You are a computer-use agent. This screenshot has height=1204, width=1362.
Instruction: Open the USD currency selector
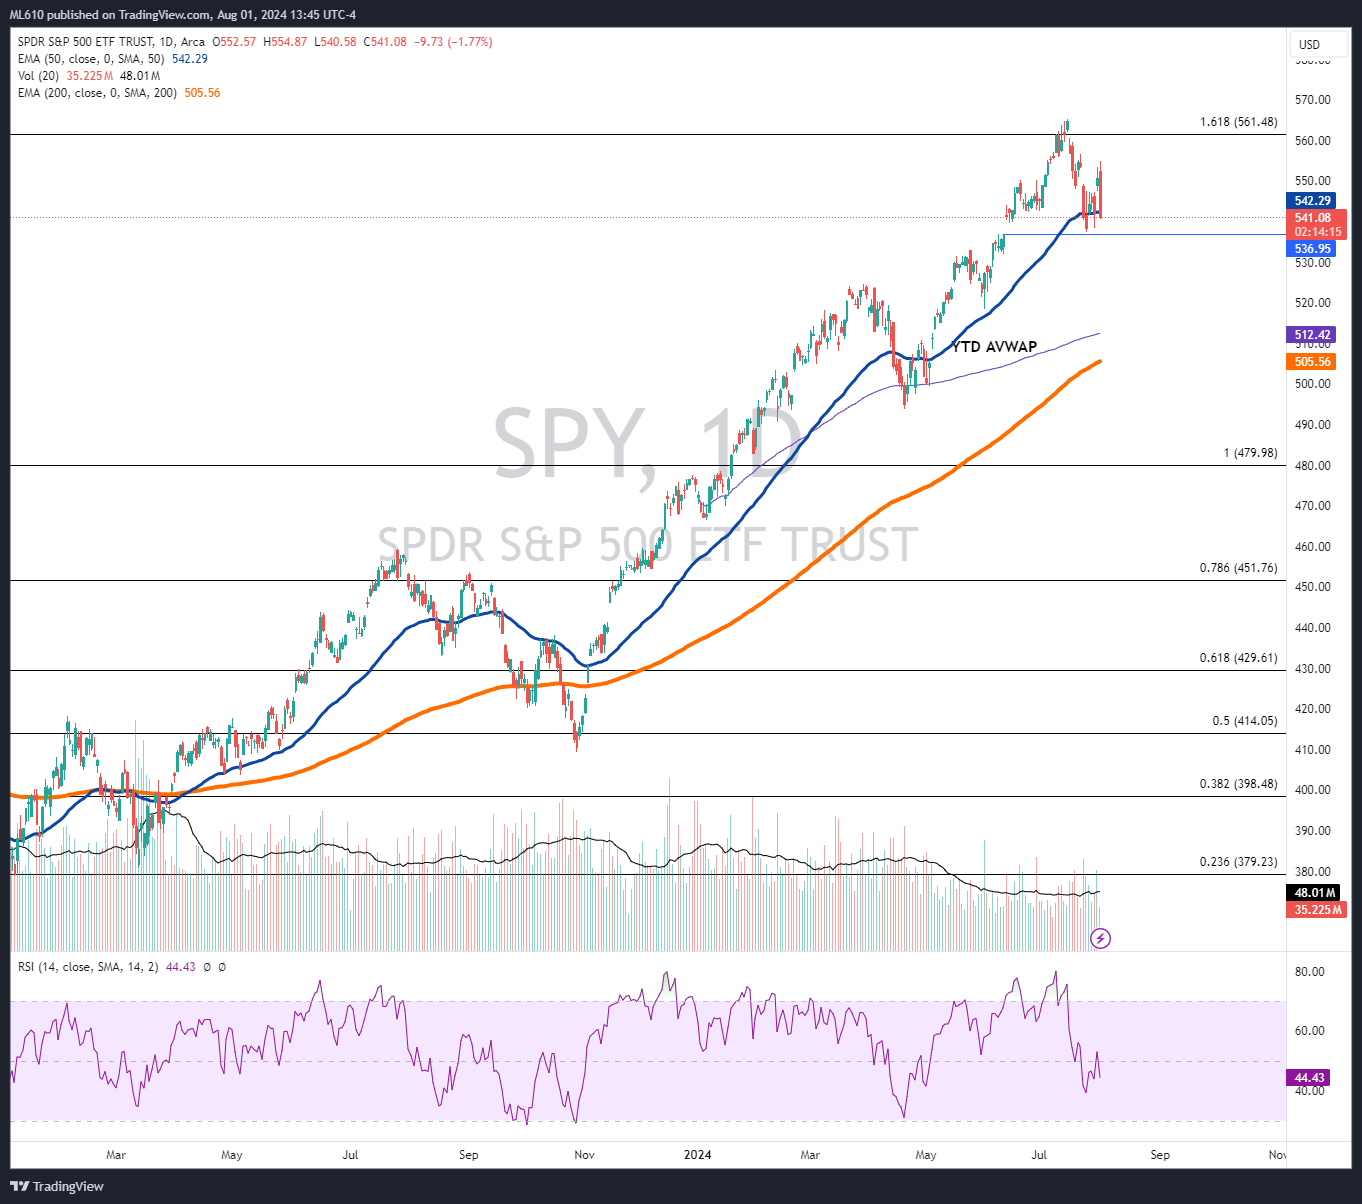coord(1320,44)
